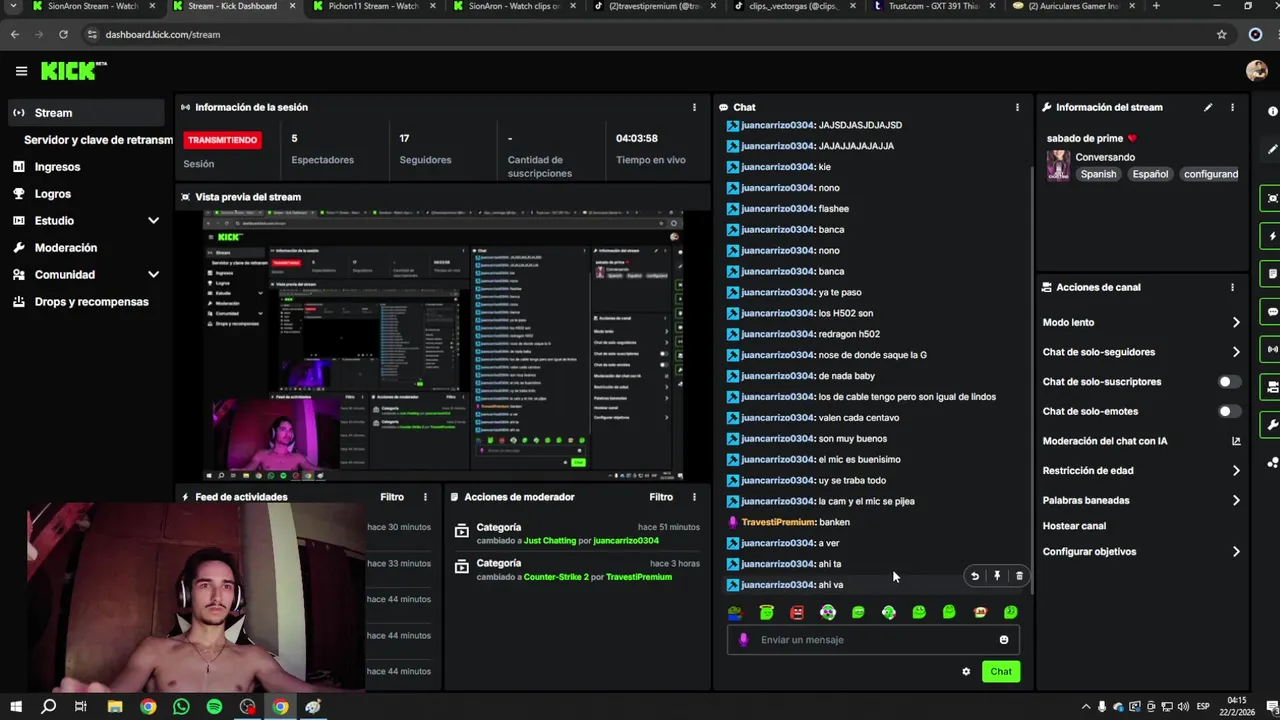Image resolution: width=1280 pixels, height=720 pixels.
Task: Open stream information three-dot menu
Action: tap(1232, 107)
